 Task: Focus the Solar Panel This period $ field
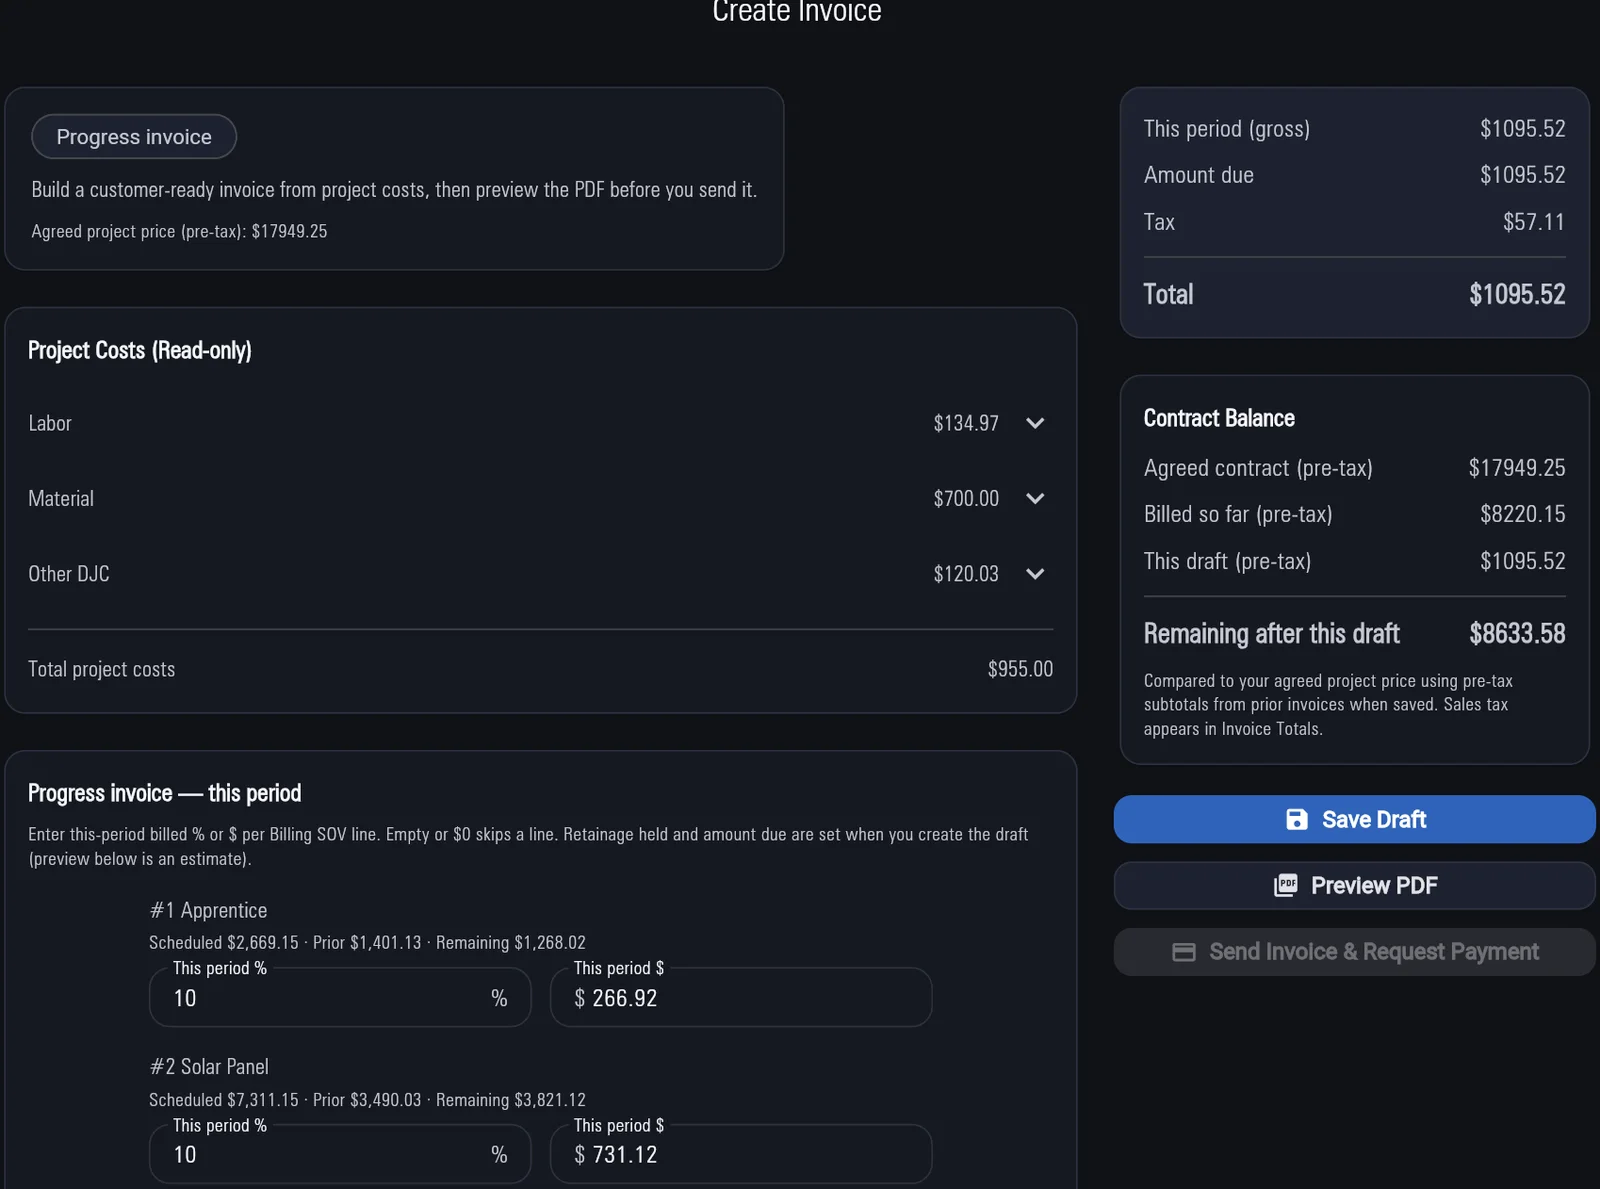coord(741,1154)
